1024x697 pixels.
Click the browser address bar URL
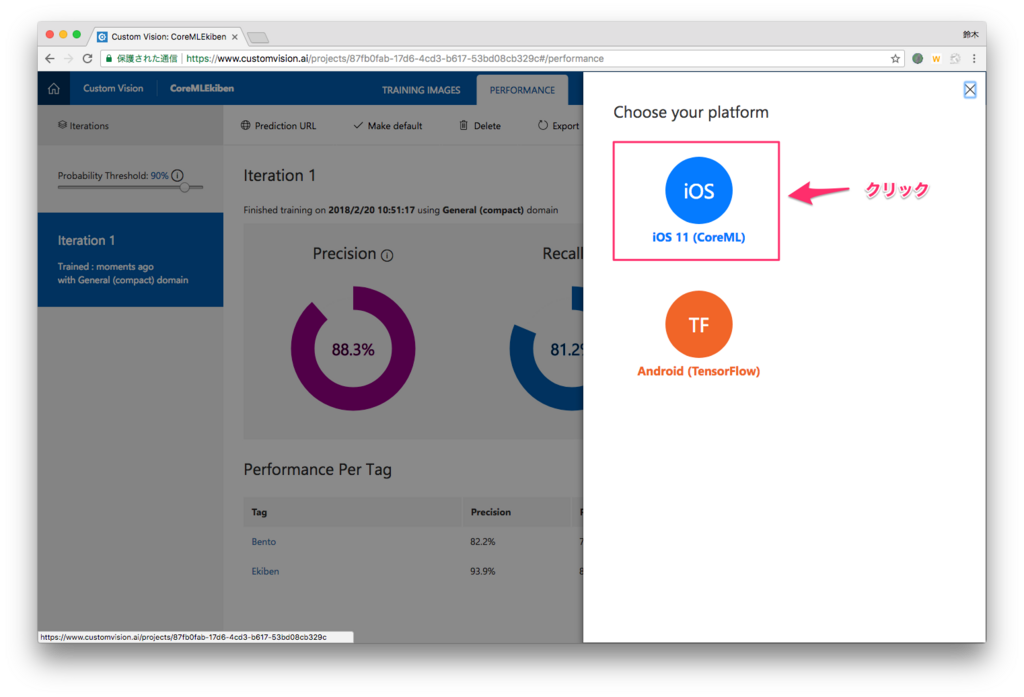click(x=394, y=59)
